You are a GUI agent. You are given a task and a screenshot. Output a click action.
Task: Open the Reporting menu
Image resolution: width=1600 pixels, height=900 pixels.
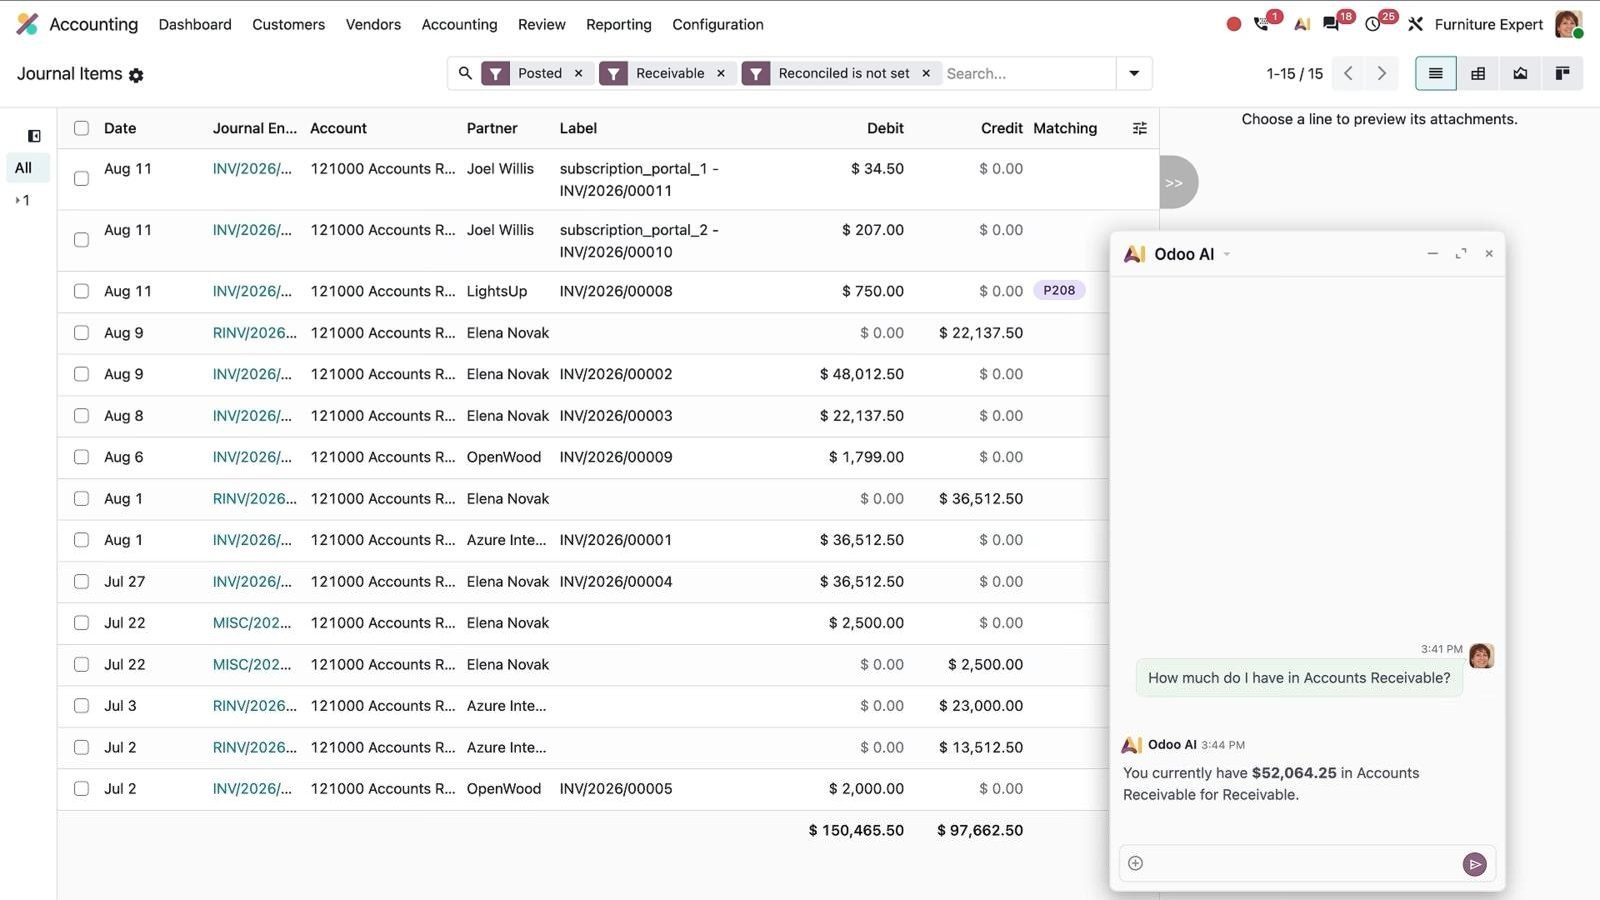618,24
